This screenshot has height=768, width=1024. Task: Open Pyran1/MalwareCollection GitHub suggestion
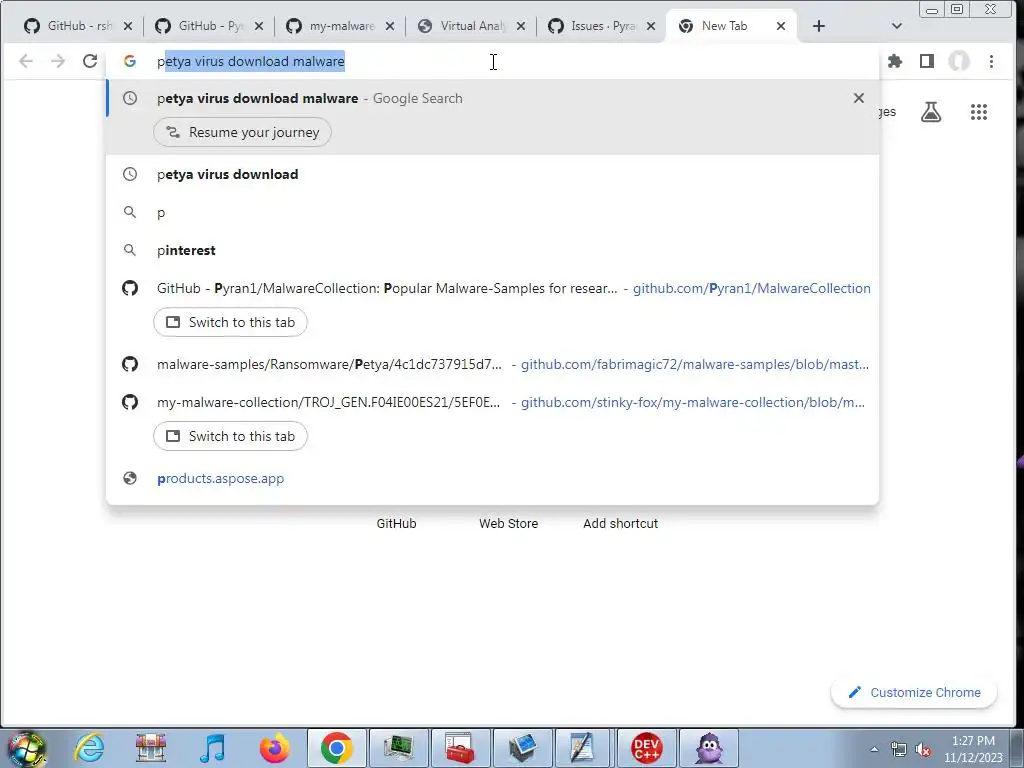[492, 288]
